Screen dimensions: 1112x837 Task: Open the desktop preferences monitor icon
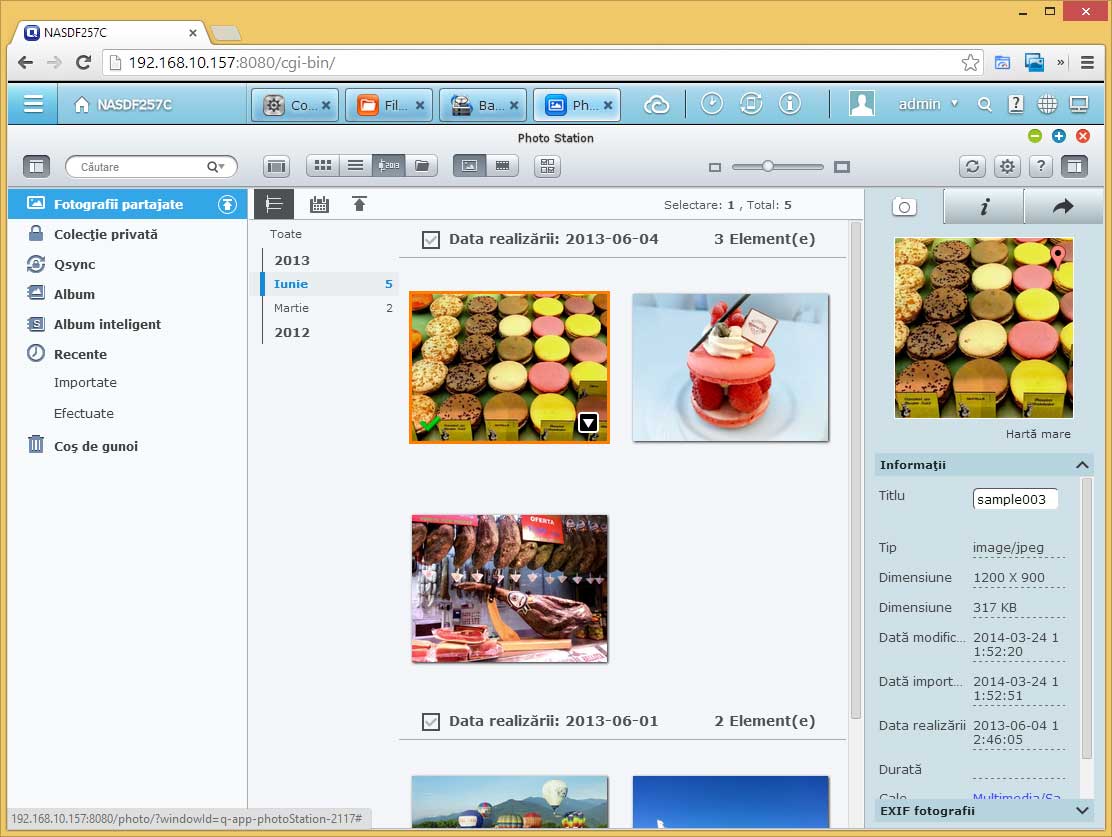[x=1079, y=105]
